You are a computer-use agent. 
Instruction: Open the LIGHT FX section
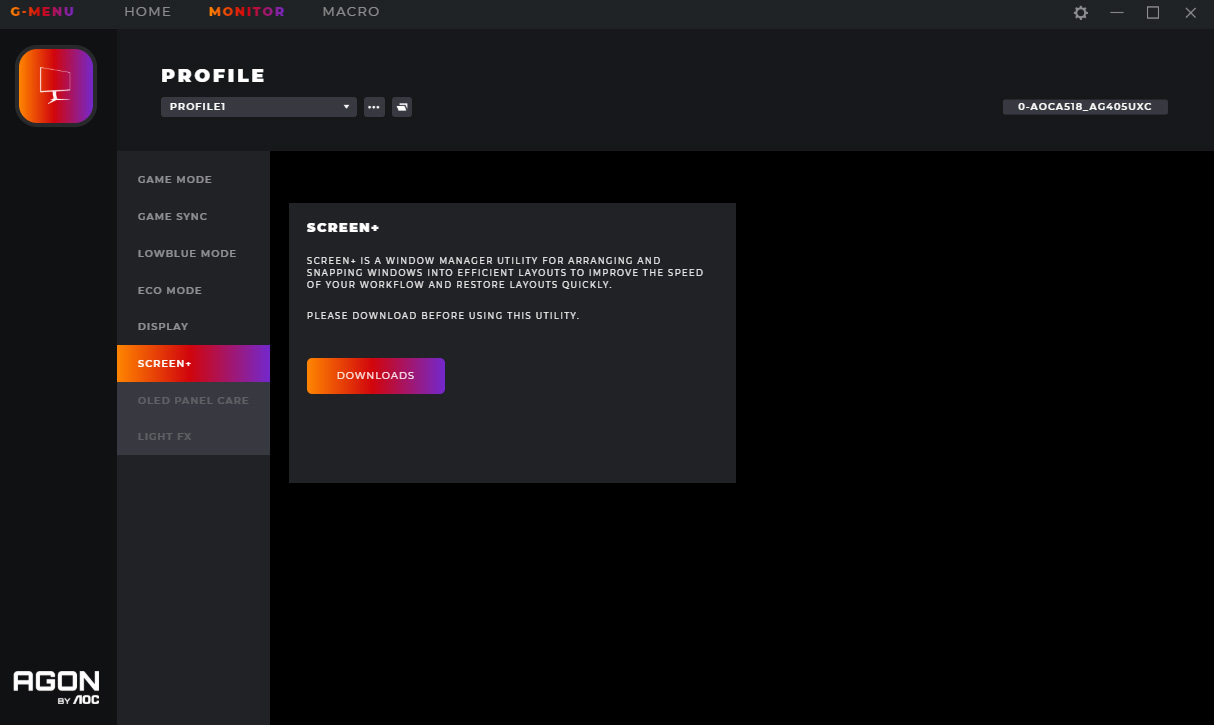[x=193, y=436]
